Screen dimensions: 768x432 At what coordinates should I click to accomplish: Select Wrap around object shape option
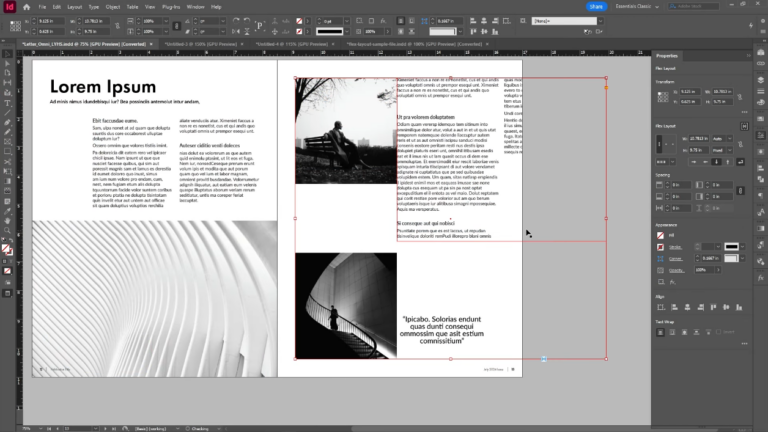[x=684, y=332]
